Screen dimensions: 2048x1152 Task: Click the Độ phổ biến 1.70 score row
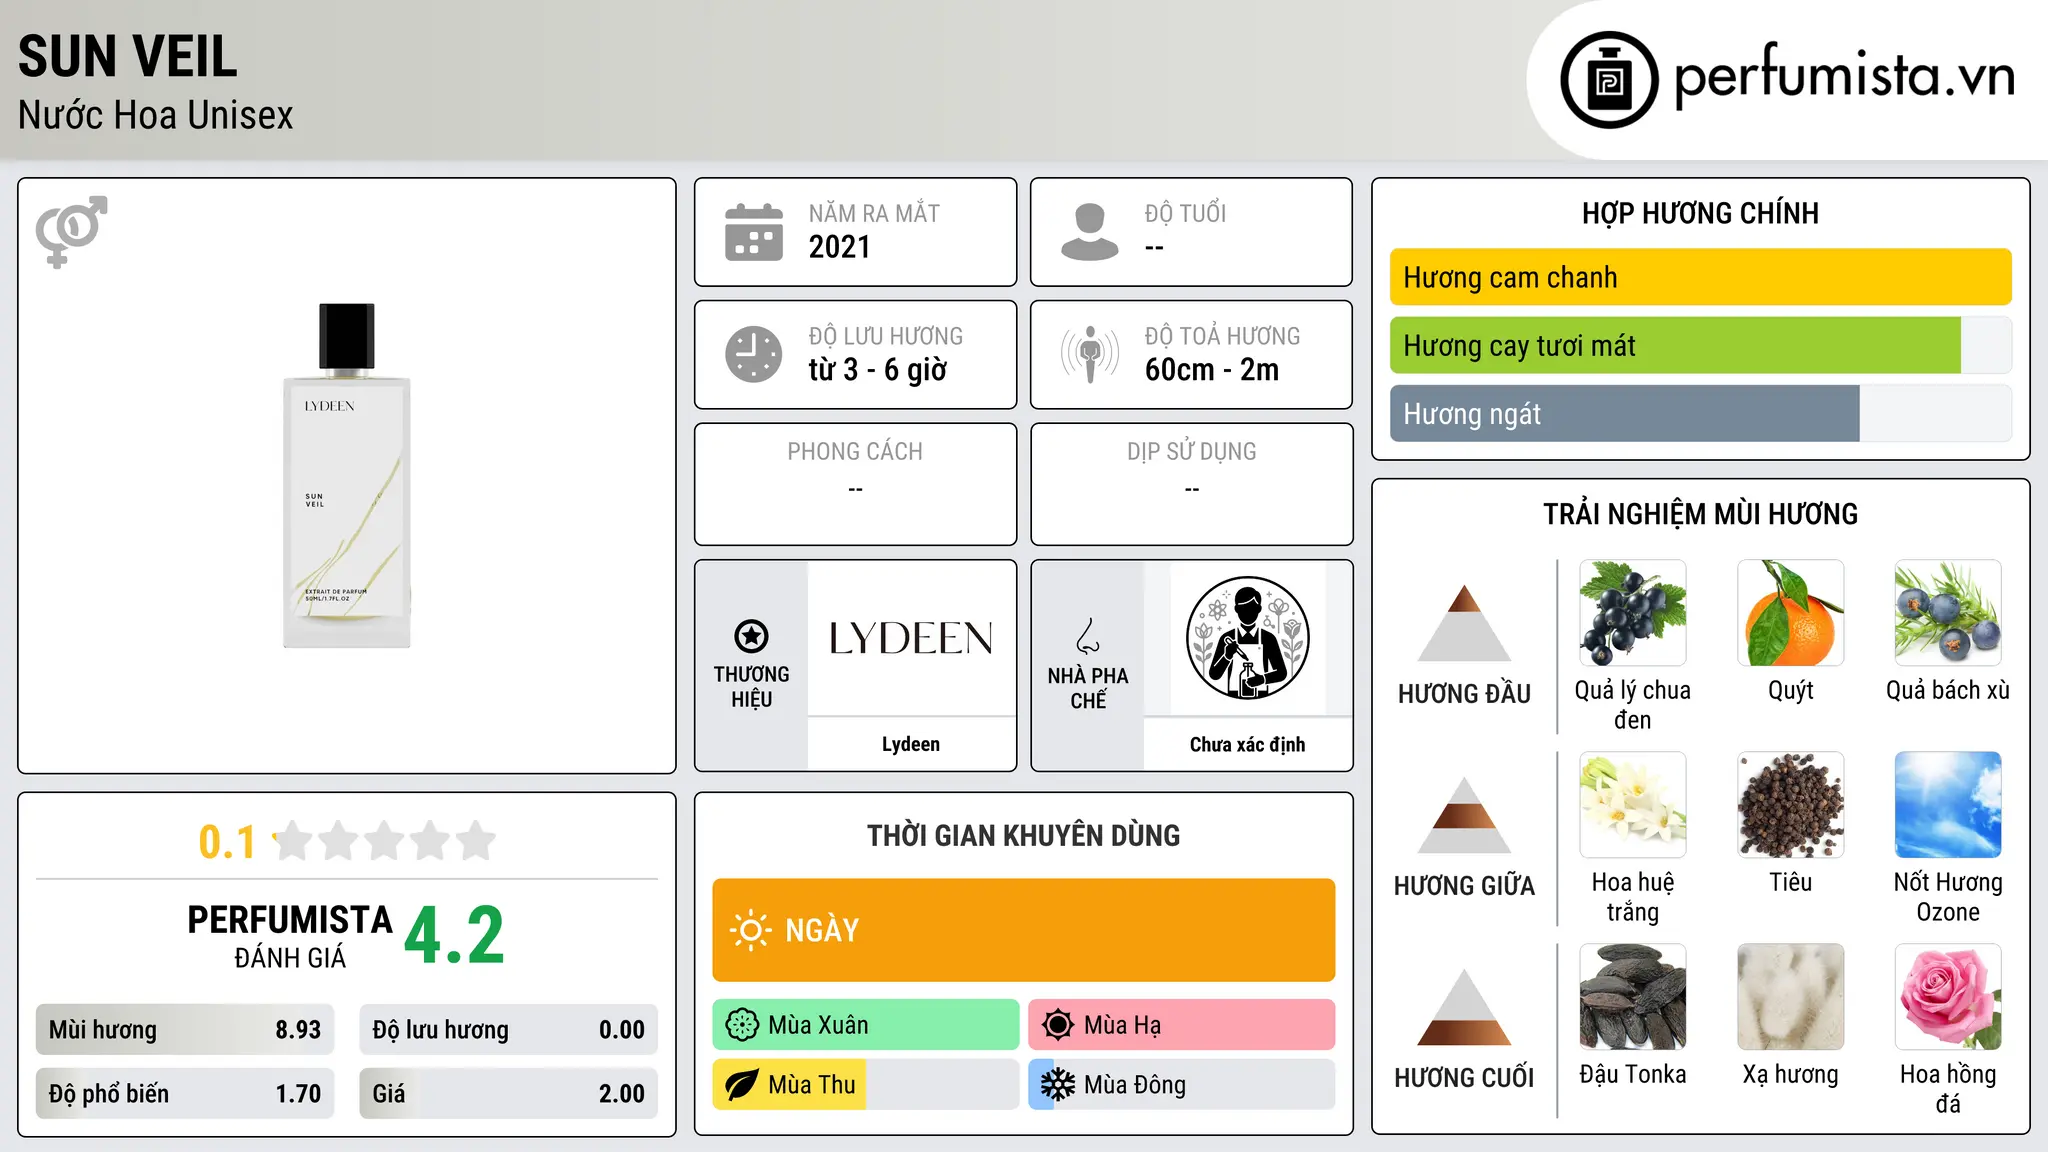pos(185,1093)
